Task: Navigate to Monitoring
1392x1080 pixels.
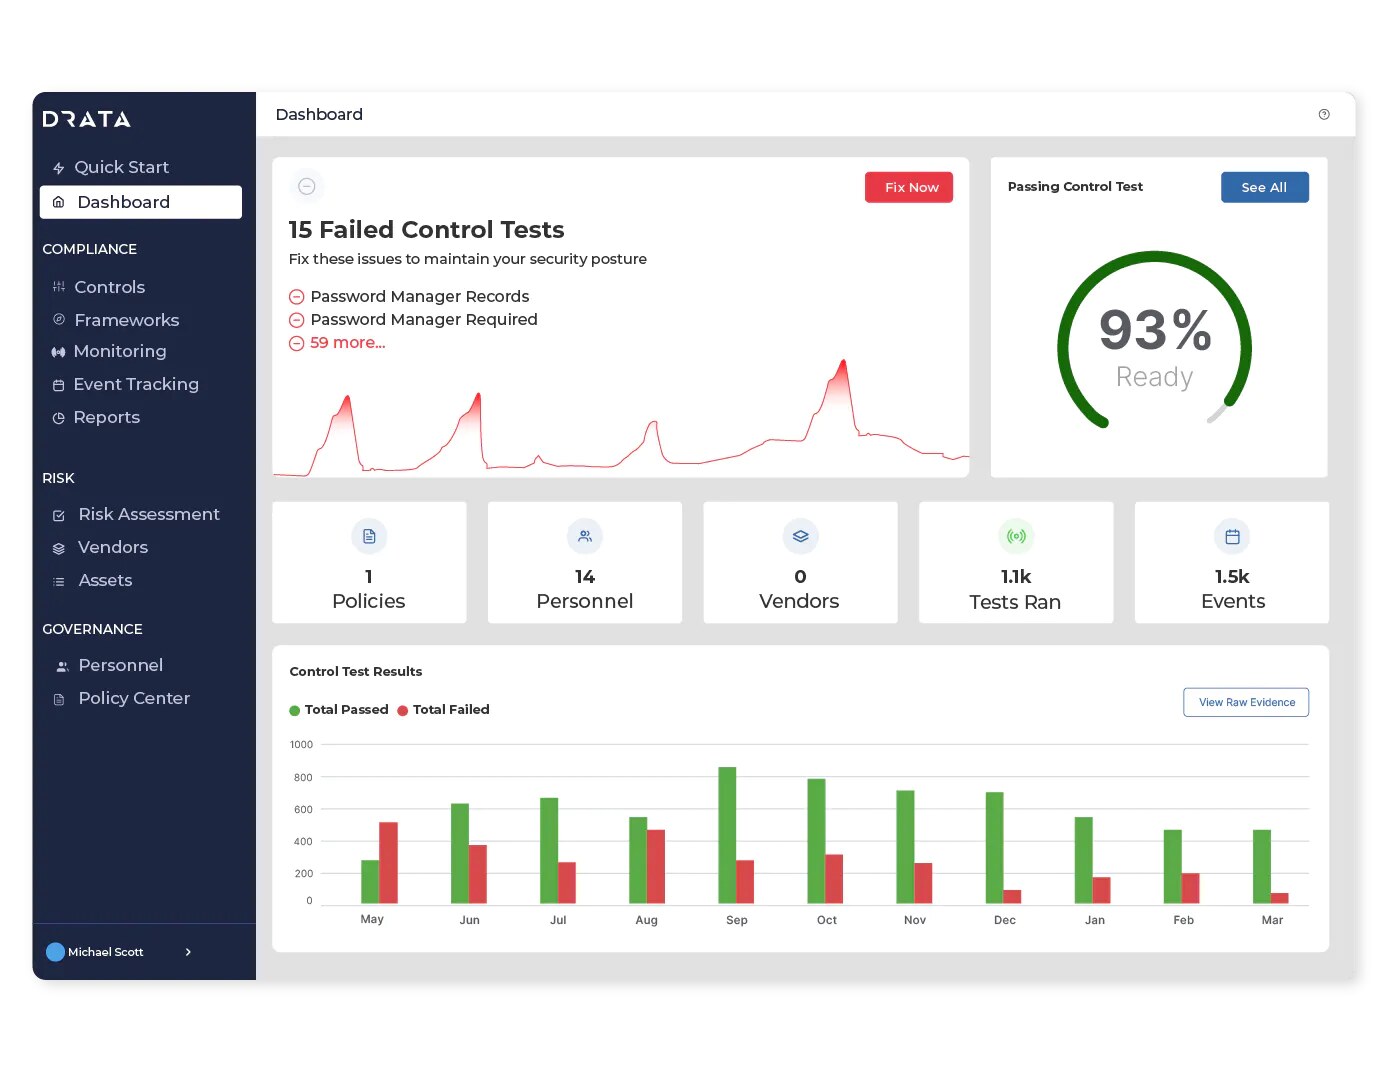Action: [119, 351]
